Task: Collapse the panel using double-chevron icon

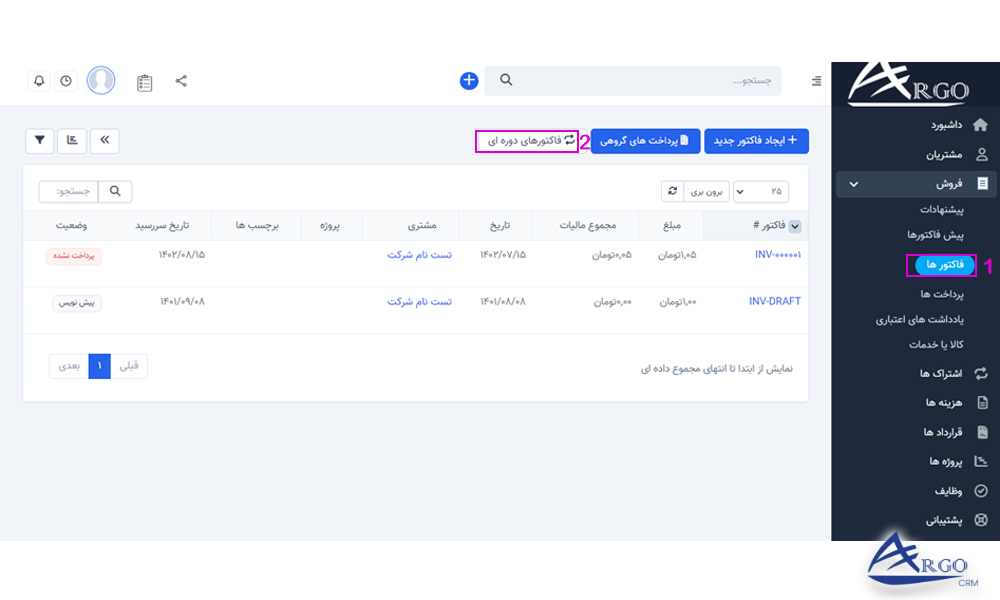Action: tap(104, 141)
